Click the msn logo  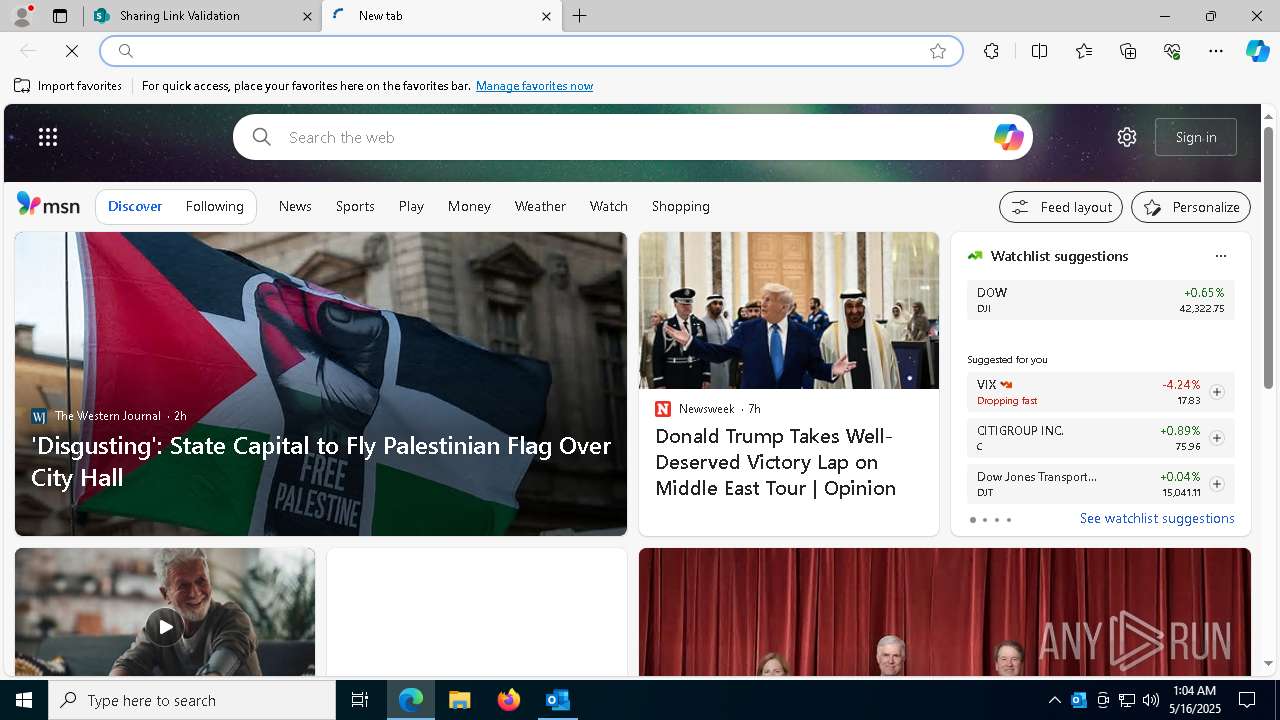point(48,205)
